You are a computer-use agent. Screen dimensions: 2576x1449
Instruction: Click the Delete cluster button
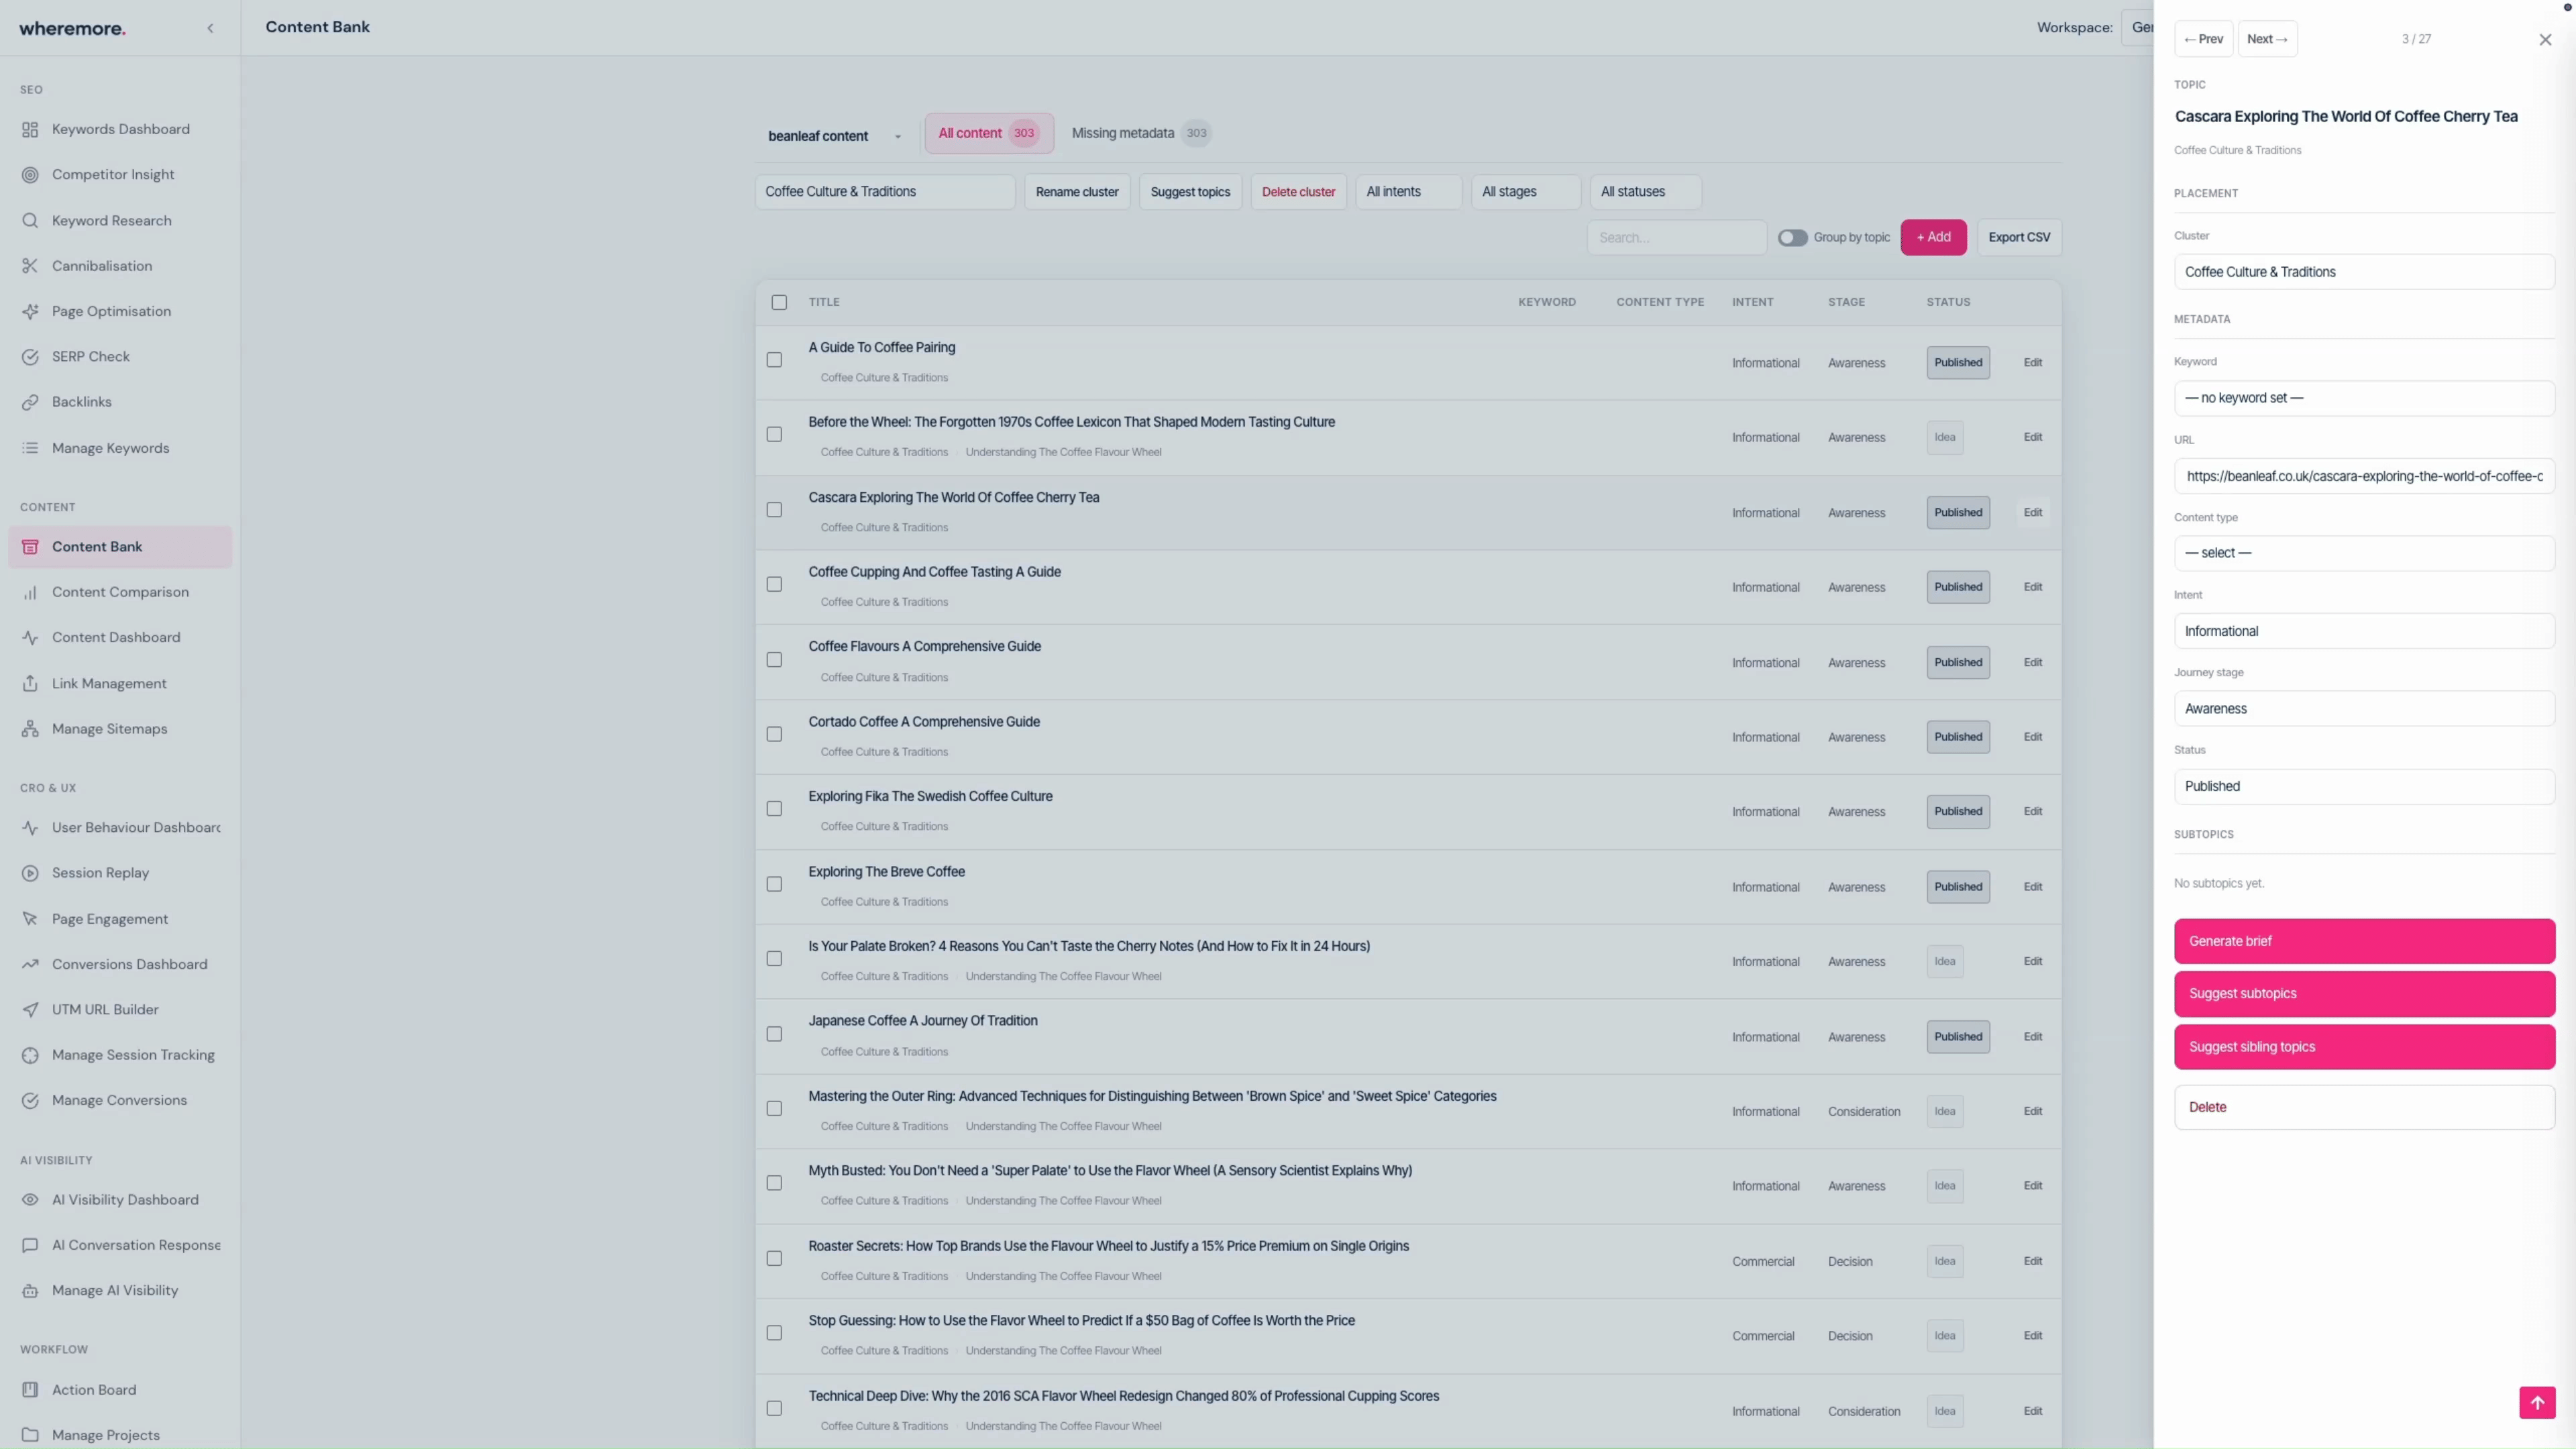point(1298,191)
